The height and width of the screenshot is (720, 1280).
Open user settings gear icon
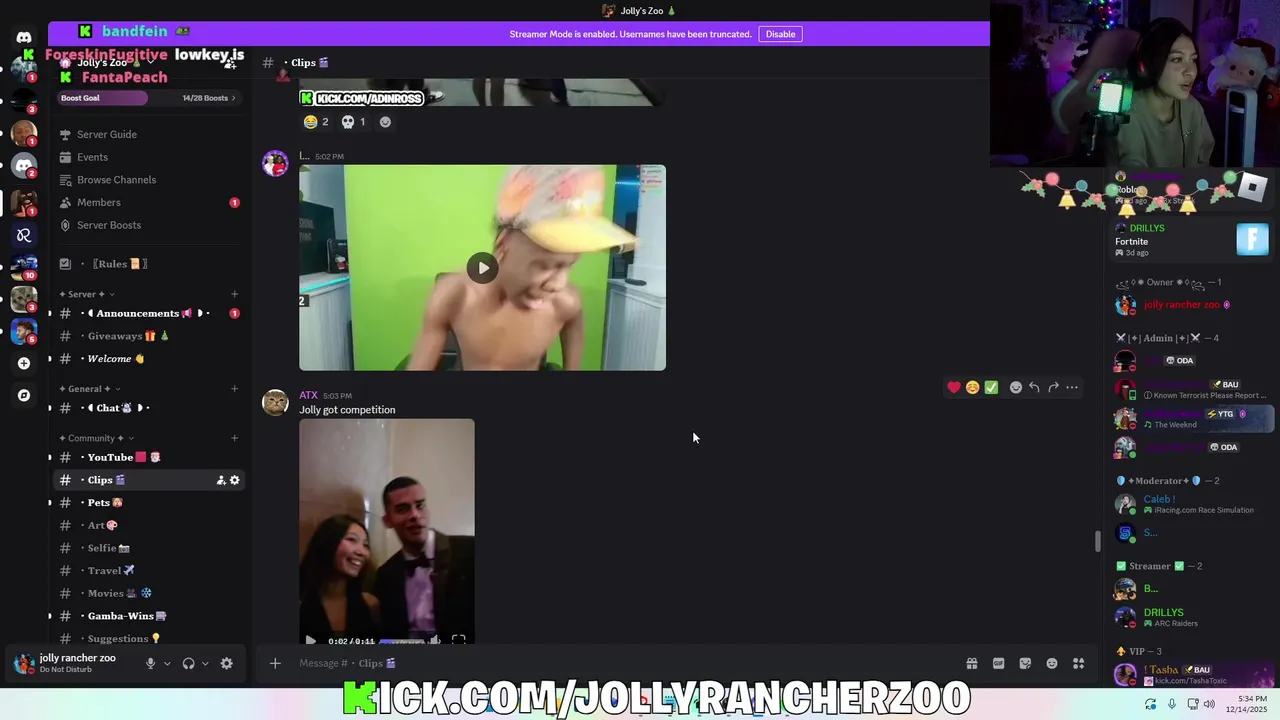[x=226, y=663]
